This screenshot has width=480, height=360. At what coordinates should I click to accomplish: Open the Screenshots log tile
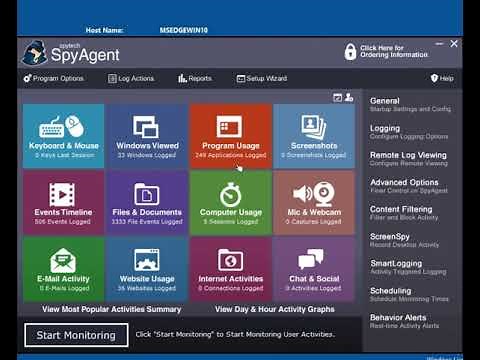314,136
